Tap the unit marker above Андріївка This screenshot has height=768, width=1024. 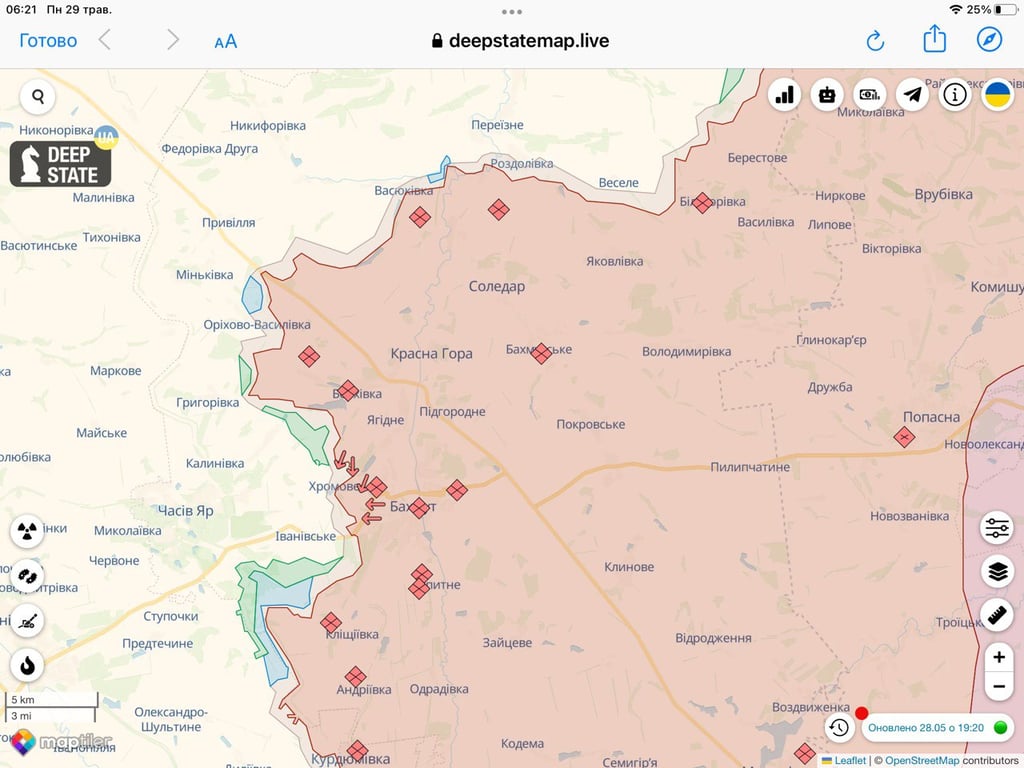355,677
